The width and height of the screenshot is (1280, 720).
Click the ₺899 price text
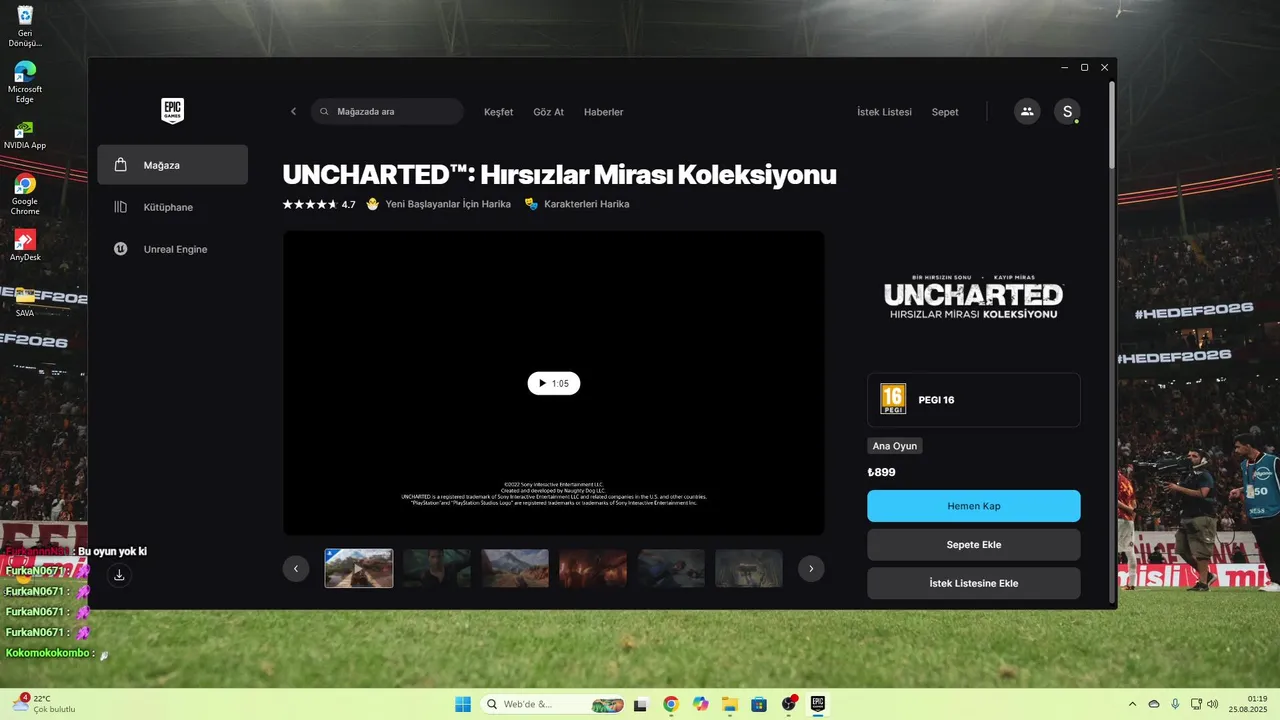coord(882,472)
